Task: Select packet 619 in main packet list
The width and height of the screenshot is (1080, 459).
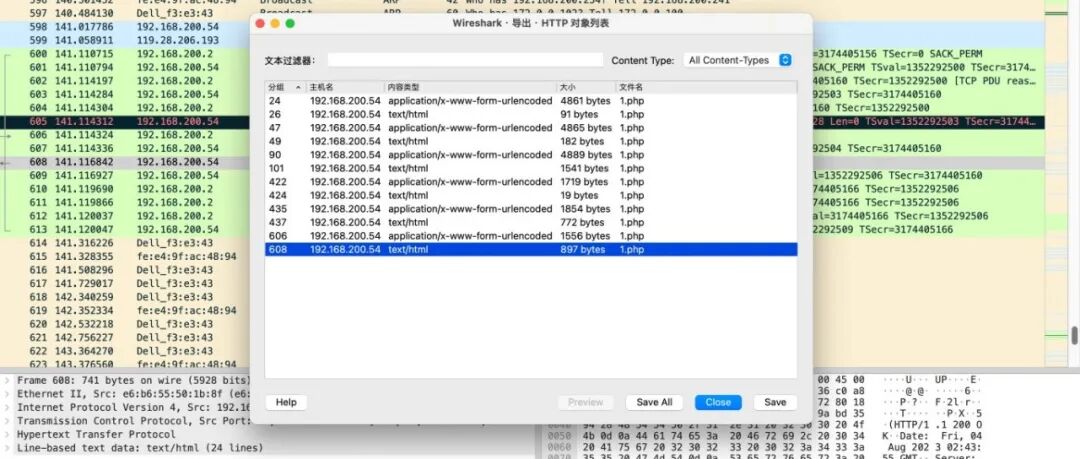Action: click(x=124, y=311)
